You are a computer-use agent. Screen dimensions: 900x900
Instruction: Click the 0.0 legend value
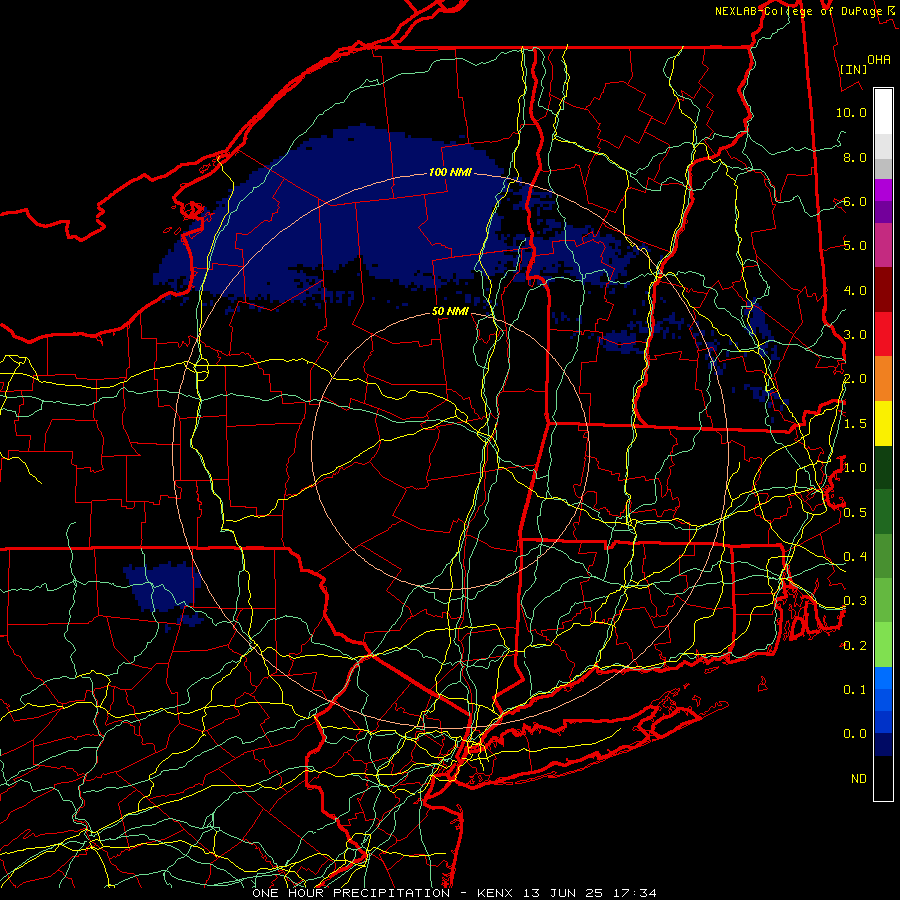854,734
